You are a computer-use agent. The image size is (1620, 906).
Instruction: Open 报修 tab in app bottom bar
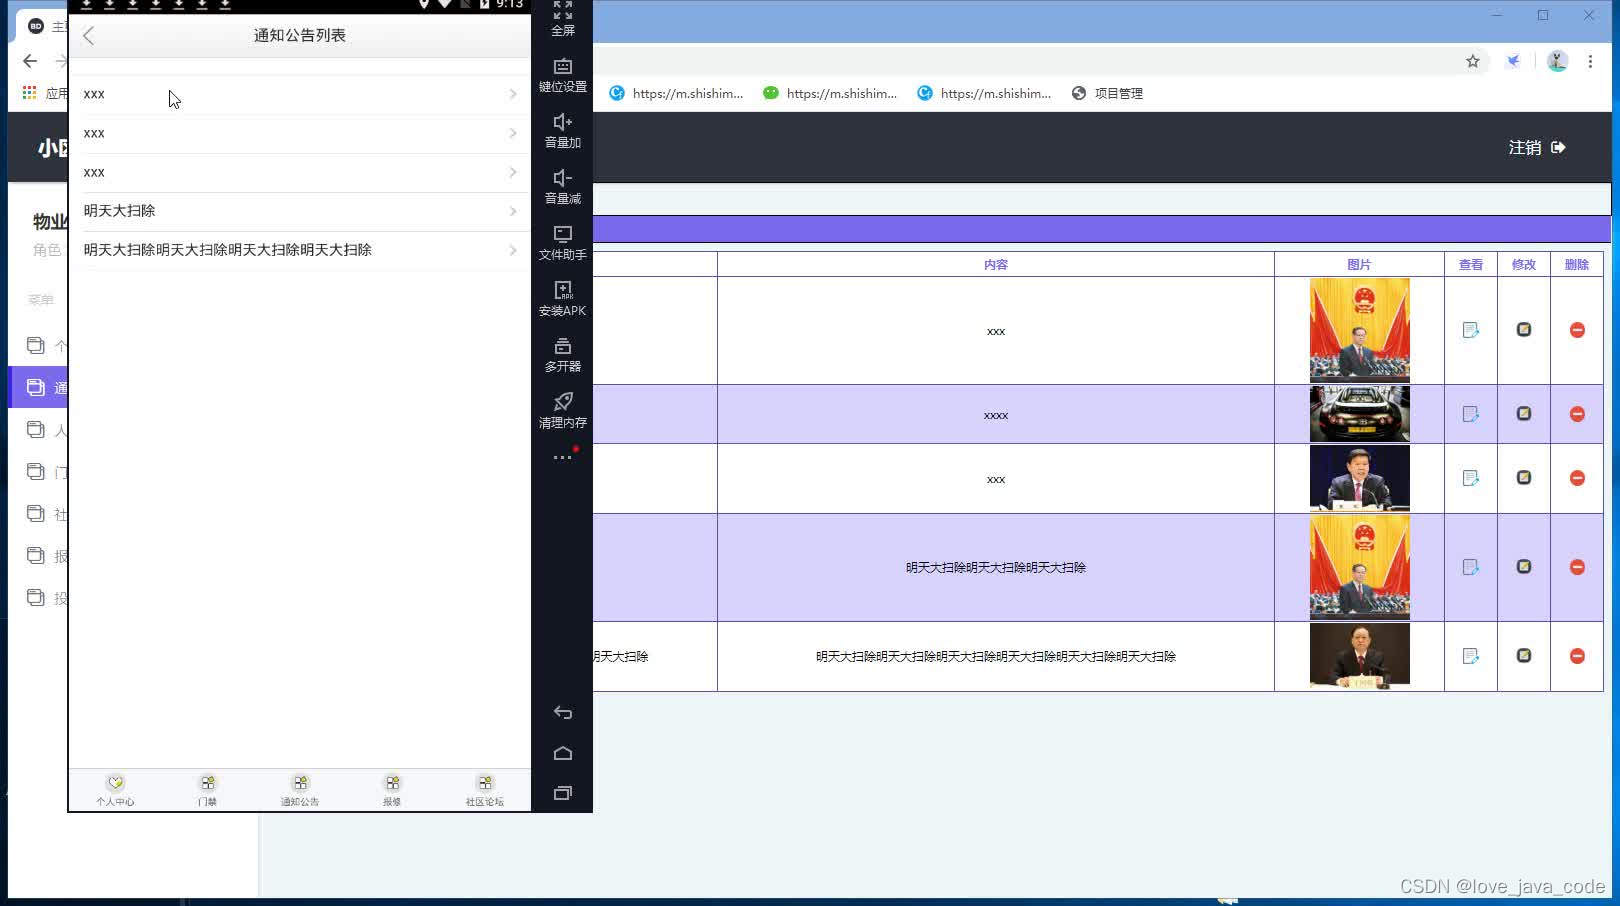[392, 790]
